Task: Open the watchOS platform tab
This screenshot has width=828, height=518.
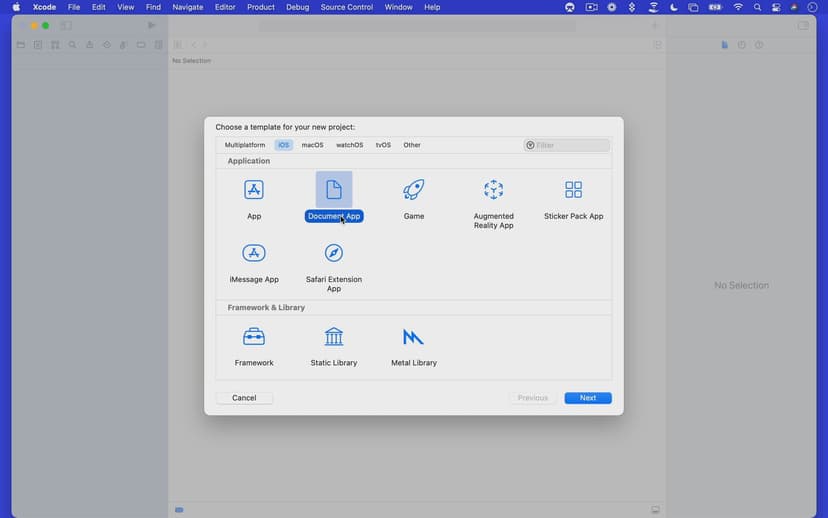Action: point(349,145)
